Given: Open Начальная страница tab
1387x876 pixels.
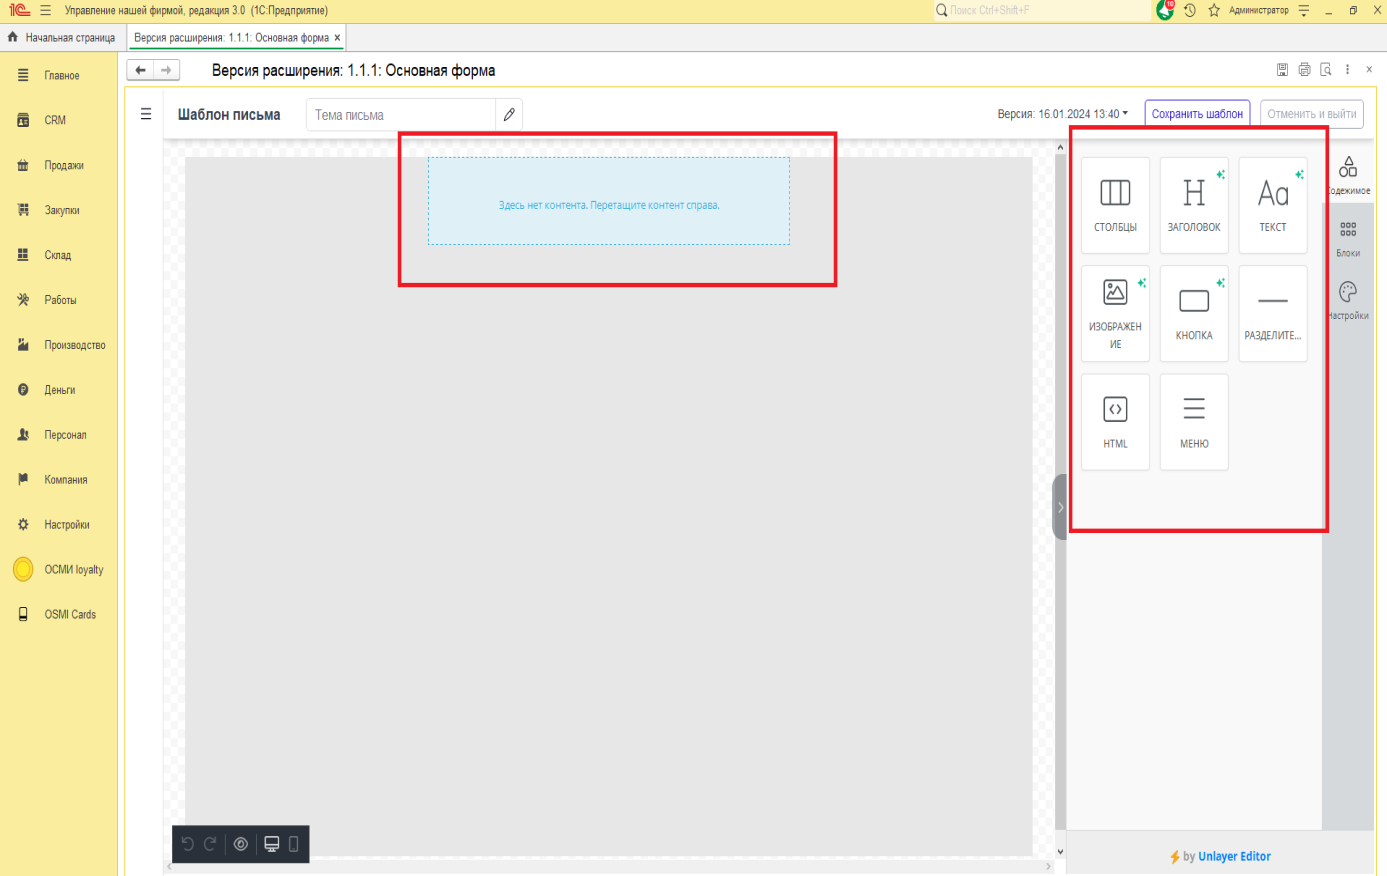Looking at the screenshot, I should click(61, 37).
